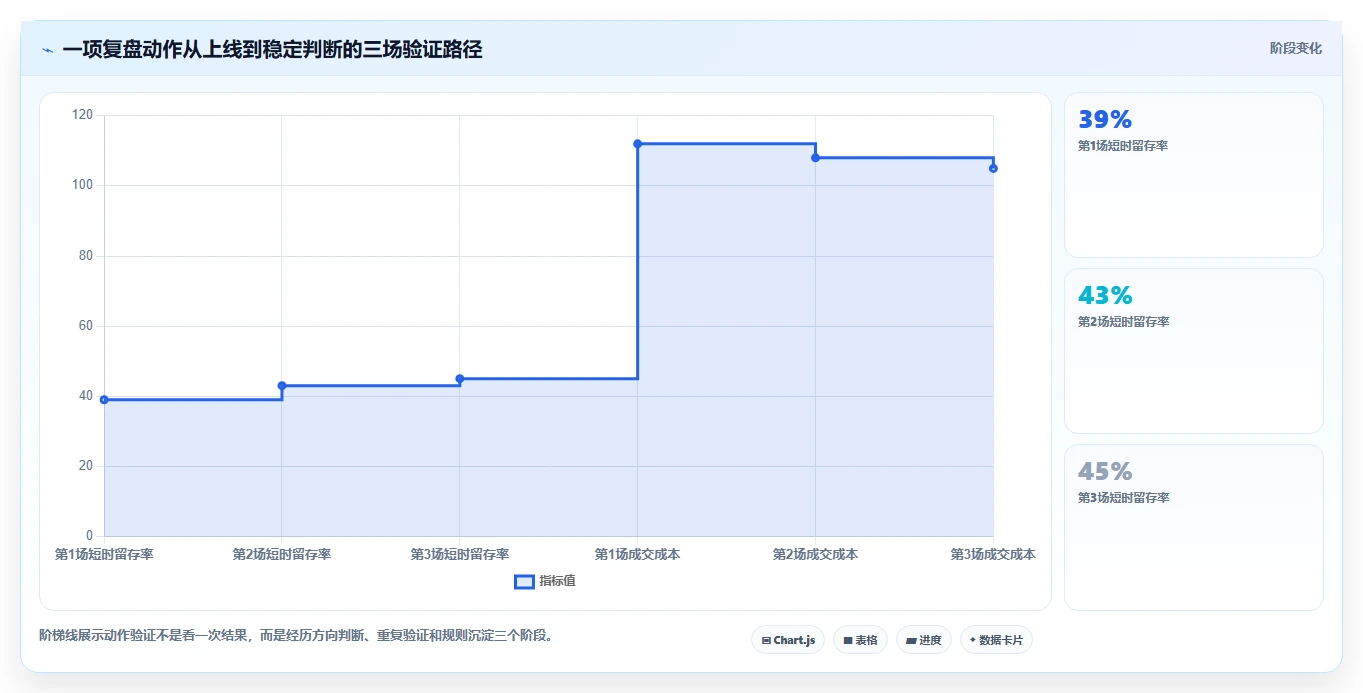
Task: Click the y-axis value 60
Action: click(x=87, y=326)
